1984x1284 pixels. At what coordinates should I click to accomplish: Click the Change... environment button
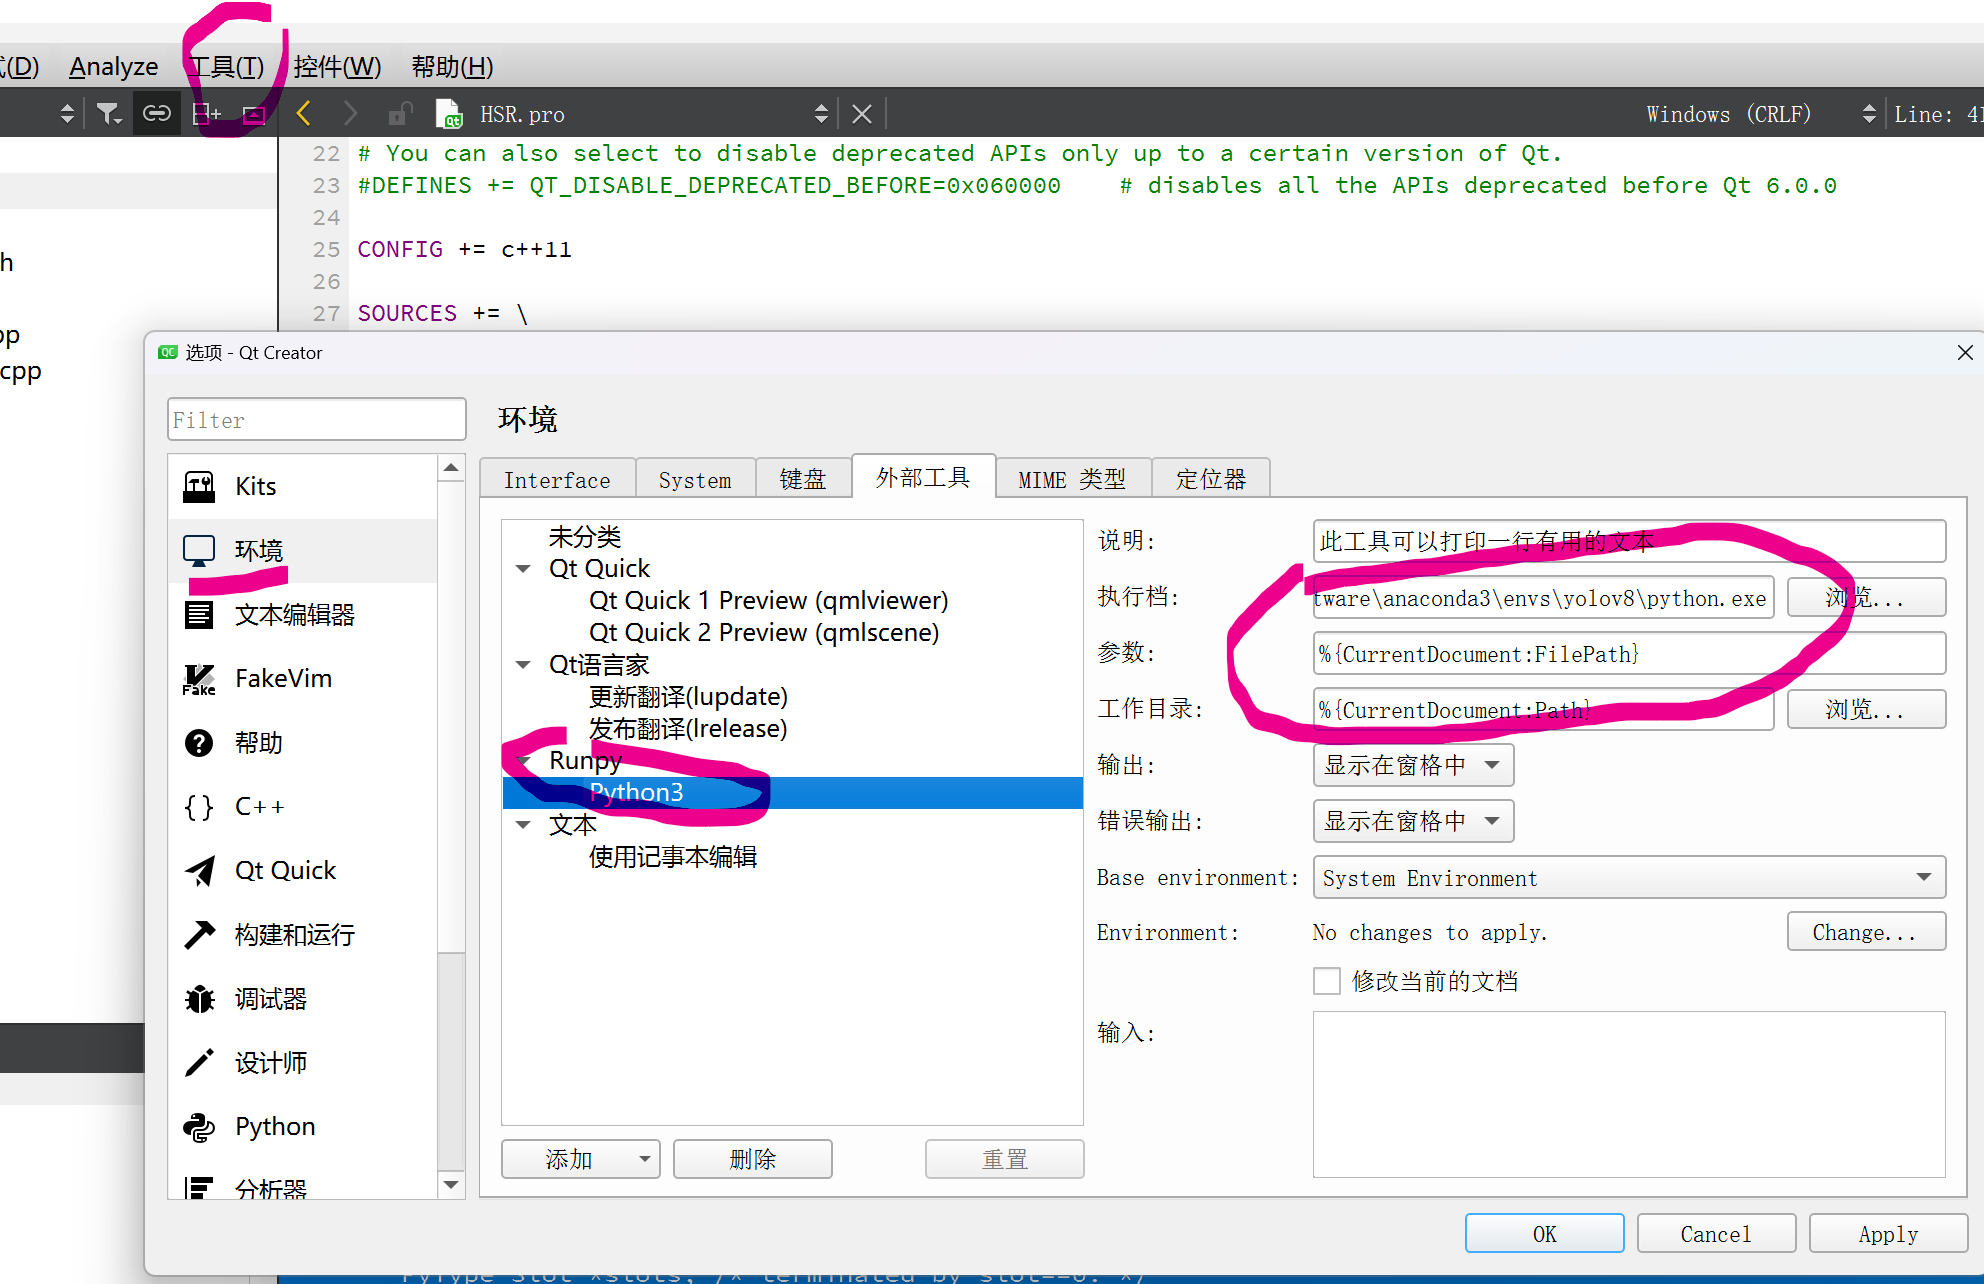click(x=1866, y=932)
